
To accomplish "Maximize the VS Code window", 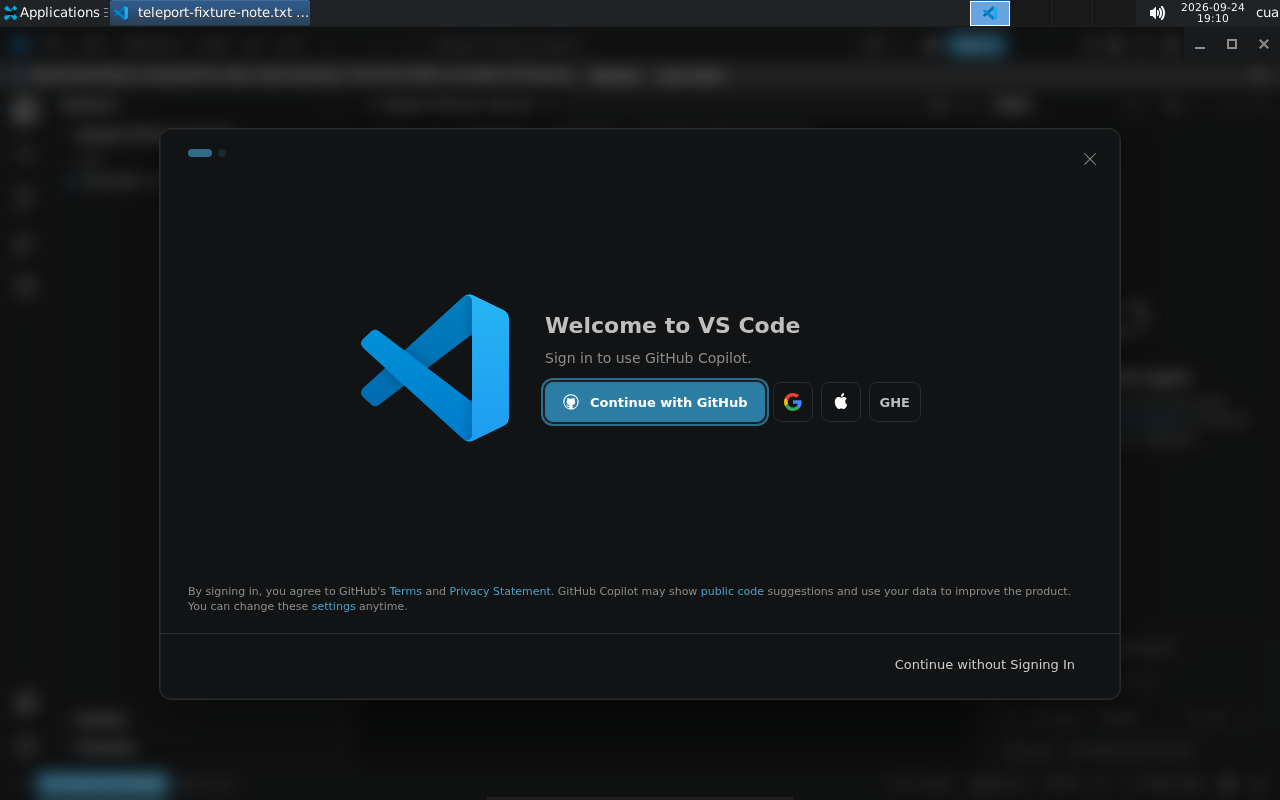I will pyautogui.click(x=1232, y=44).
